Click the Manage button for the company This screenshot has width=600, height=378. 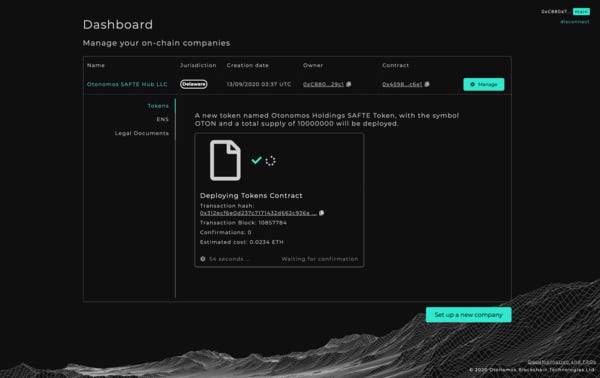click(484, 84)
